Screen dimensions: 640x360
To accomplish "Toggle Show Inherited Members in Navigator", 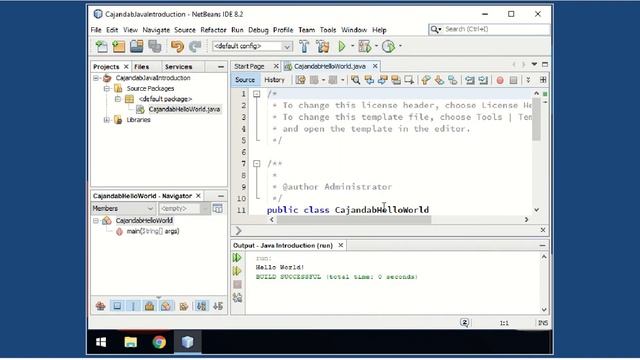I will (100, 306).
